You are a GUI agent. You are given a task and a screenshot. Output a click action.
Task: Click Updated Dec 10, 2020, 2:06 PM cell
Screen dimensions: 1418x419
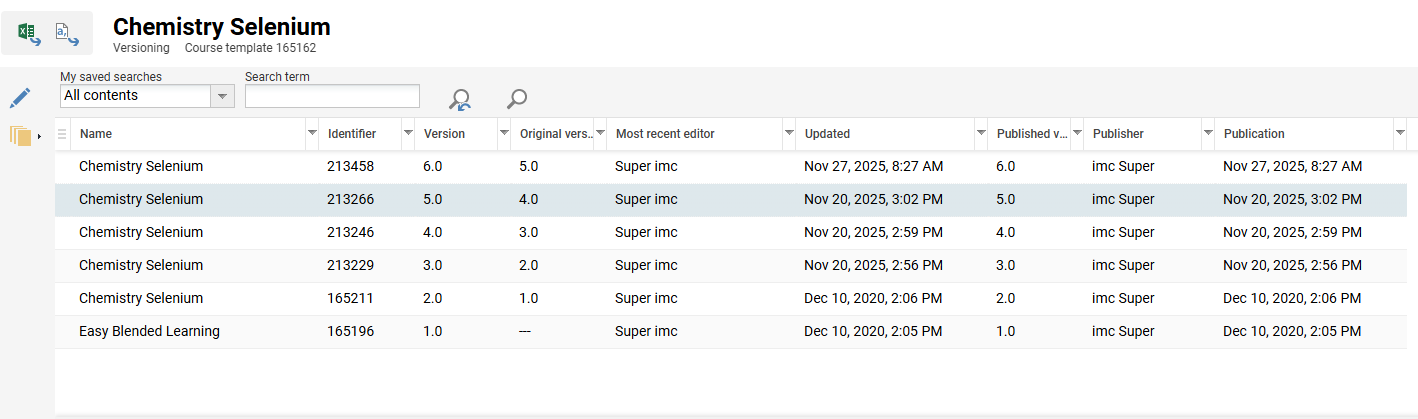coord(873,298)
